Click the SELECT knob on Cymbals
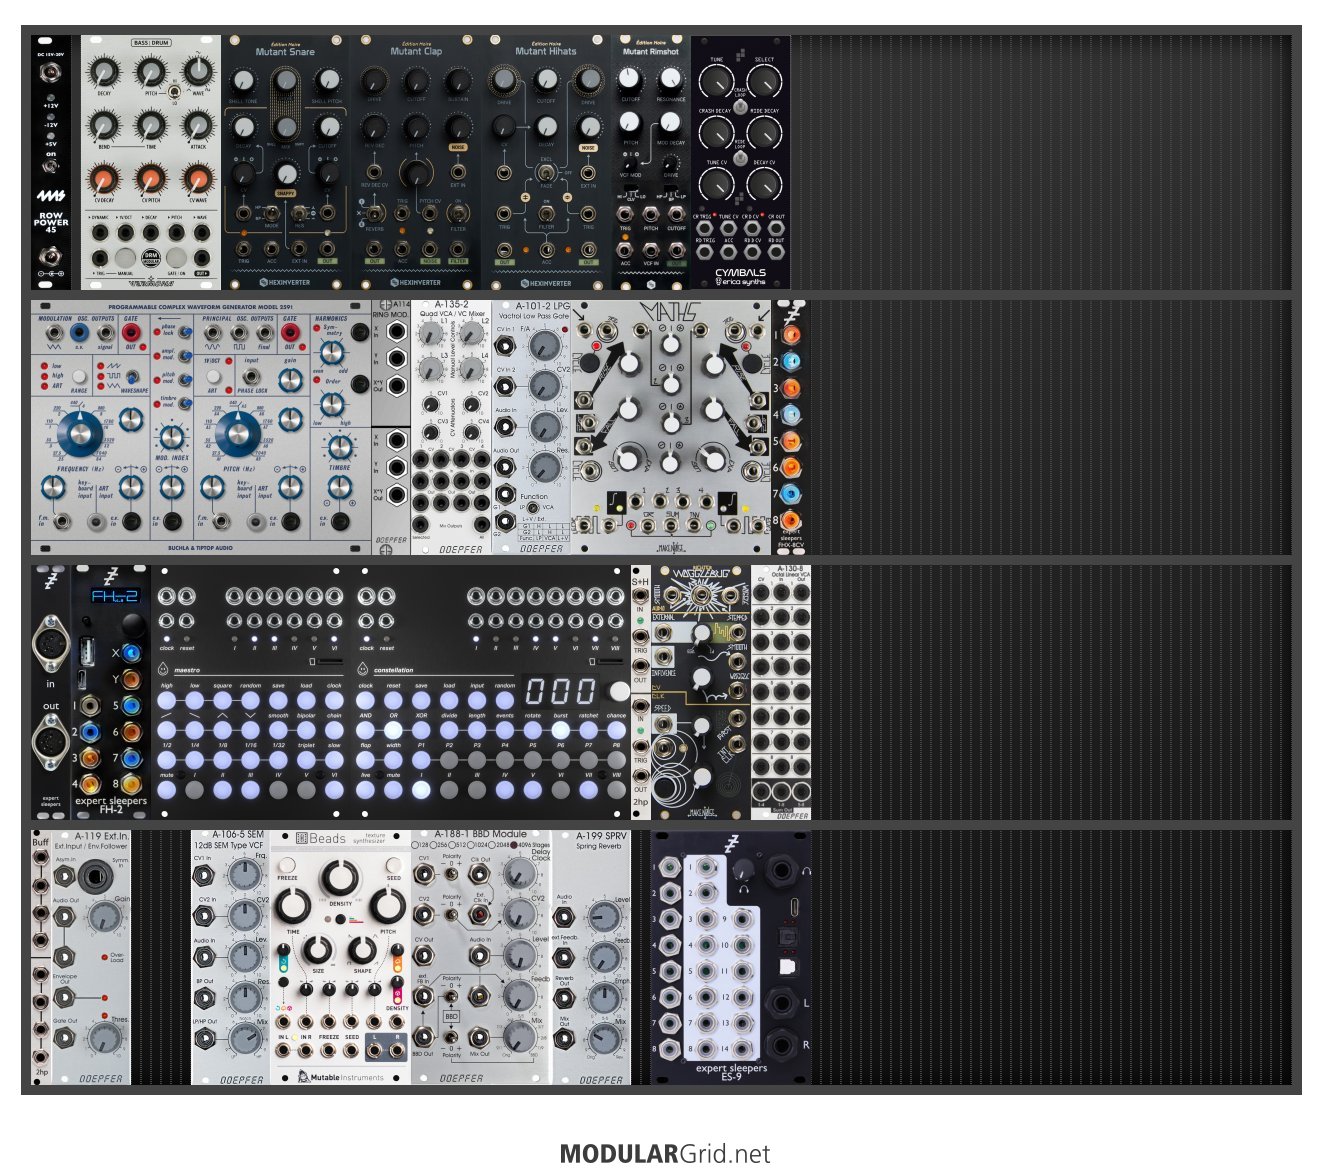 764,81
